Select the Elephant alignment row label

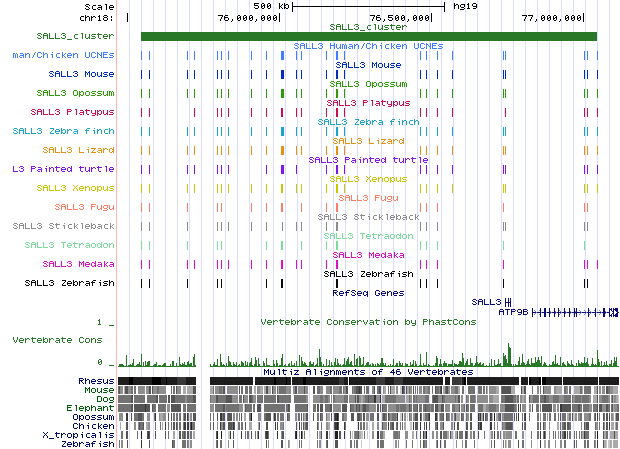coord(91,408)
